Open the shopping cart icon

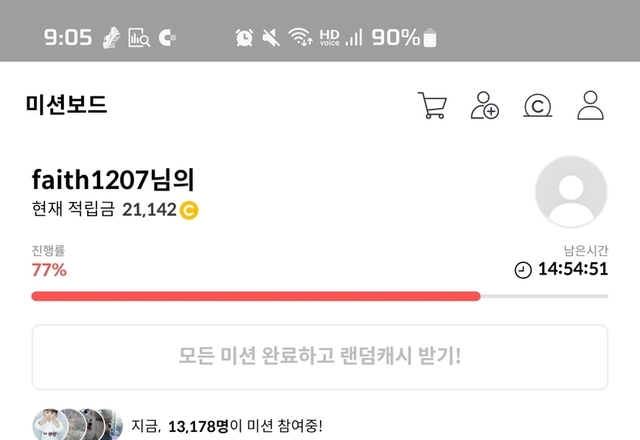(x=433, y=105)
